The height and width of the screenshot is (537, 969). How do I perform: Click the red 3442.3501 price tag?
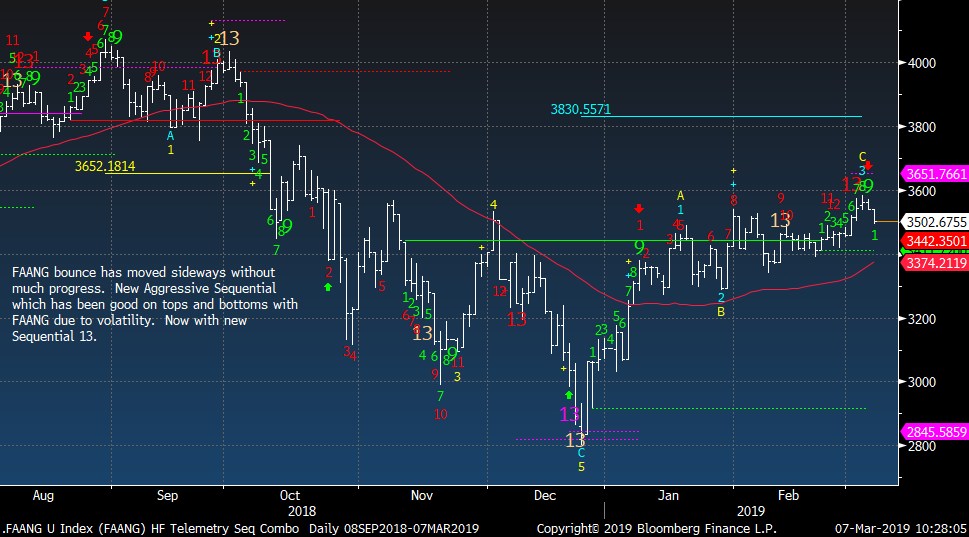[936, 241]
